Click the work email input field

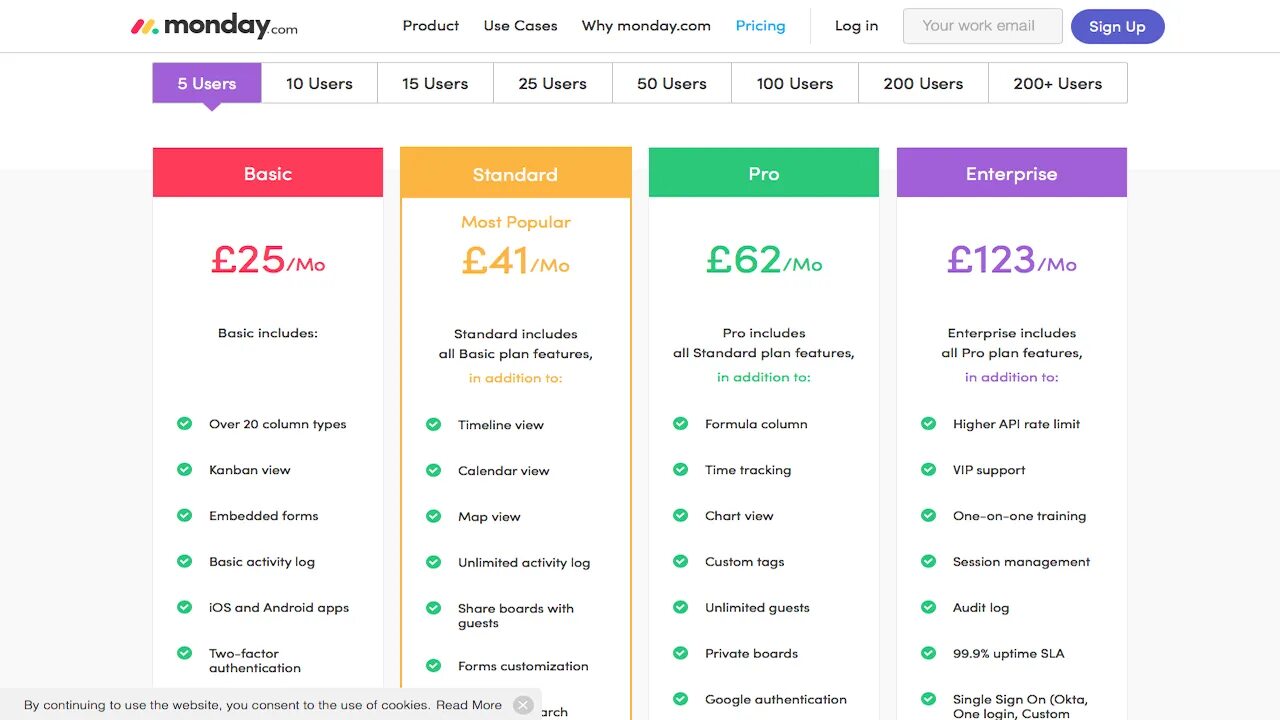[x=982, y=27]
